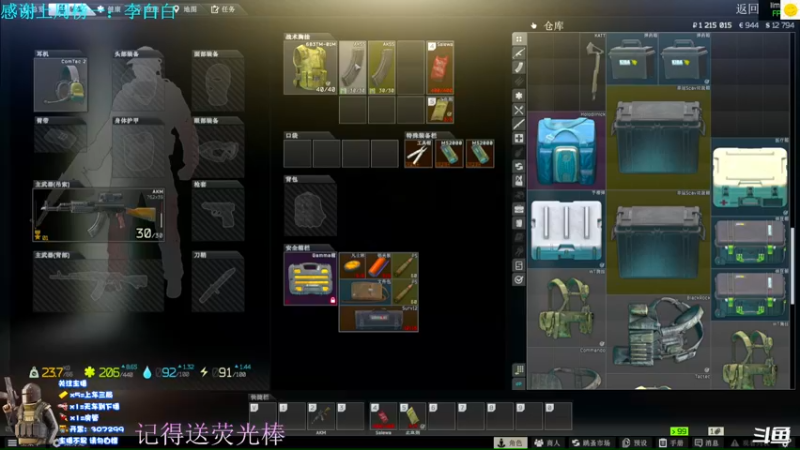This screenshot has height=450, width=800.
Task: Open the 手册 handbook bottom tab
Action: click(671, 443)
